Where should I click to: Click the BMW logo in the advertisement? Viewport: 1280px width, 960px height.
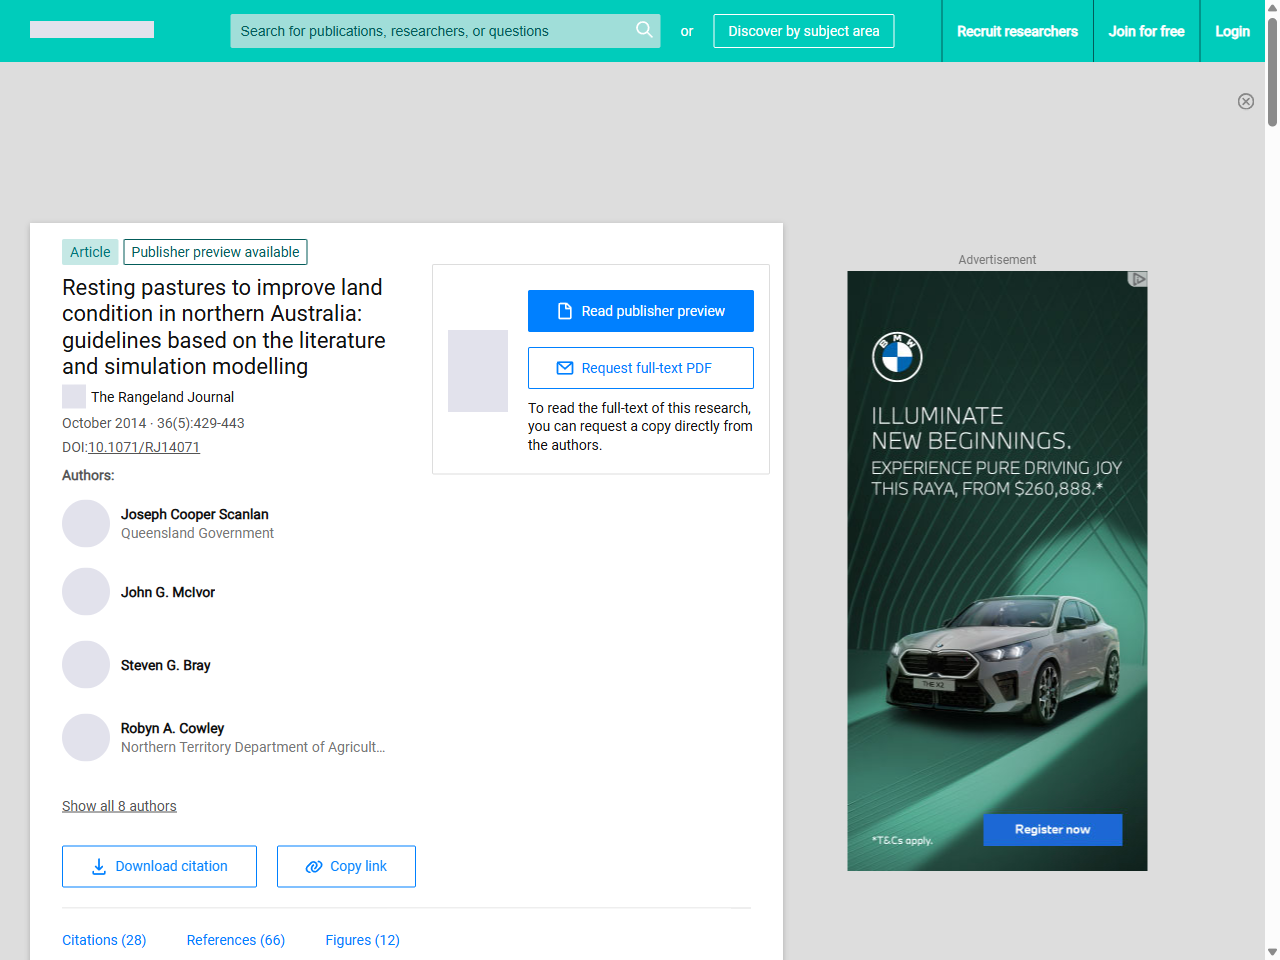(897, 357)
